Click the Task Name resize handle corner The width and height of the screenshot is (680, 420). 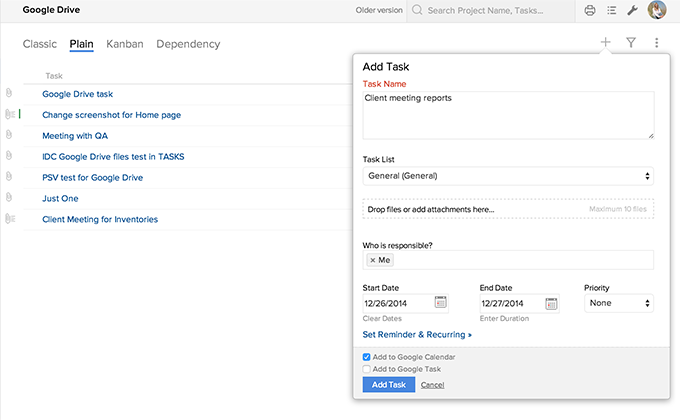tap(651, 136)
